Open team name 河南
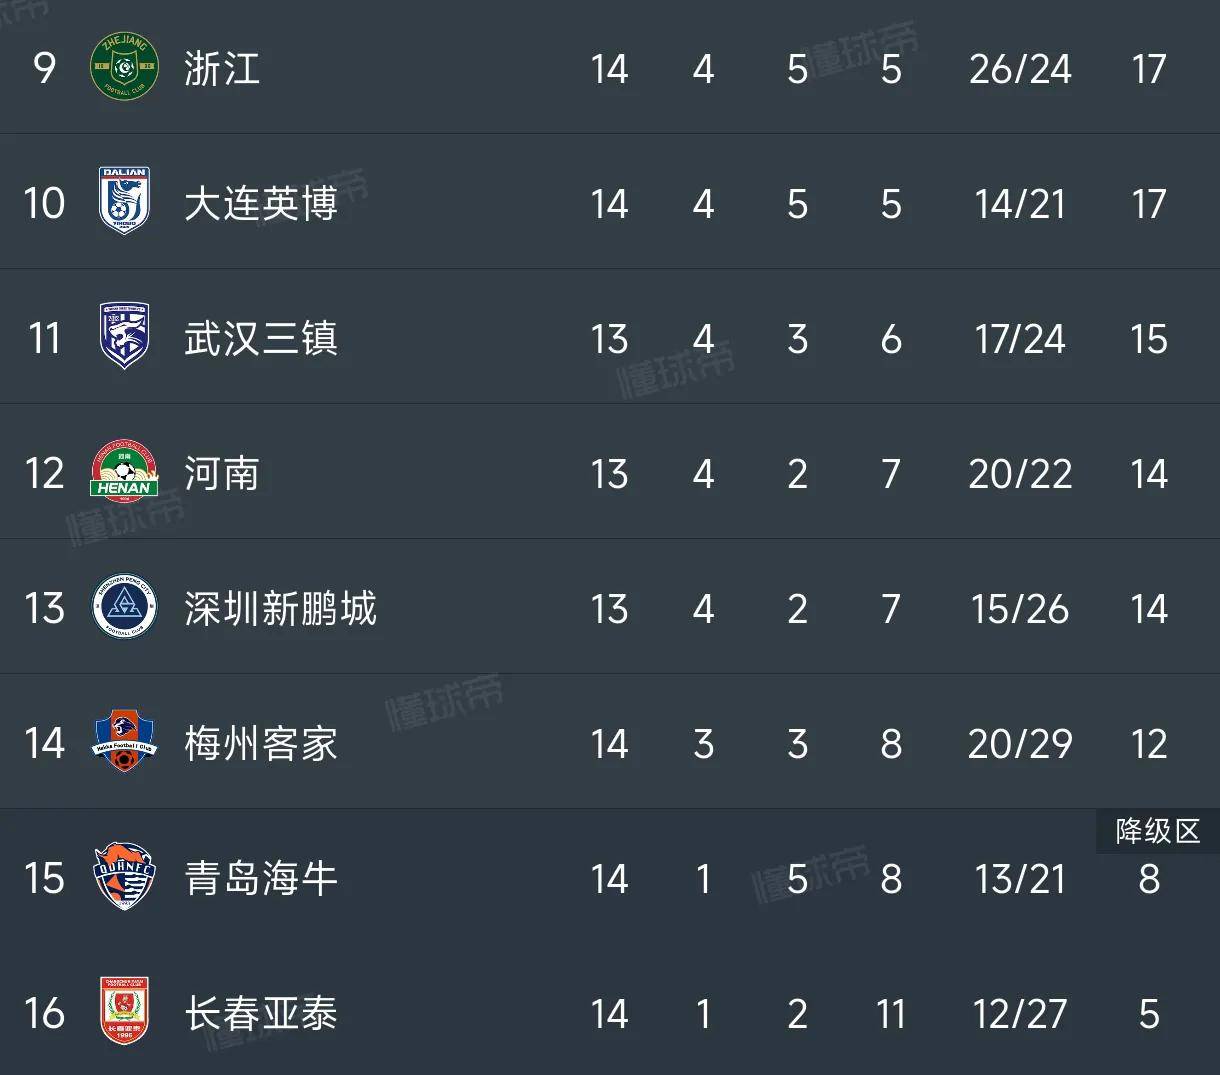The height and width of the screenshot is (1075, 1220). pos(222,474)
